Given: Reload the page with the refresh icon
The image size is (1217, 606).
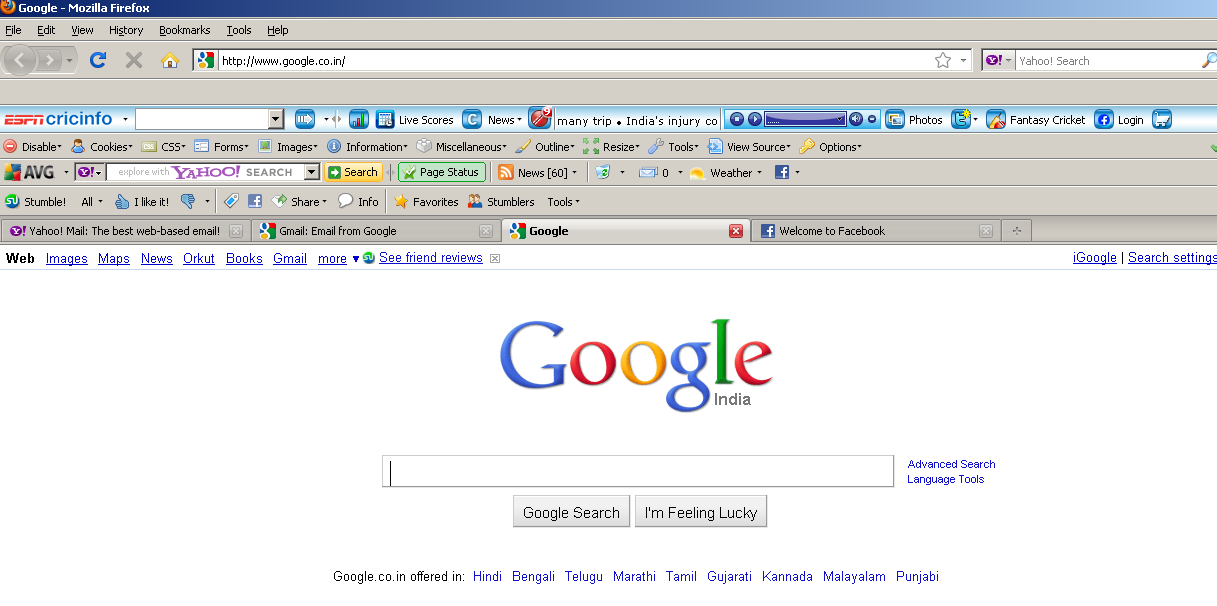Looking at the screenshot, I should click(x=98, y=60).
